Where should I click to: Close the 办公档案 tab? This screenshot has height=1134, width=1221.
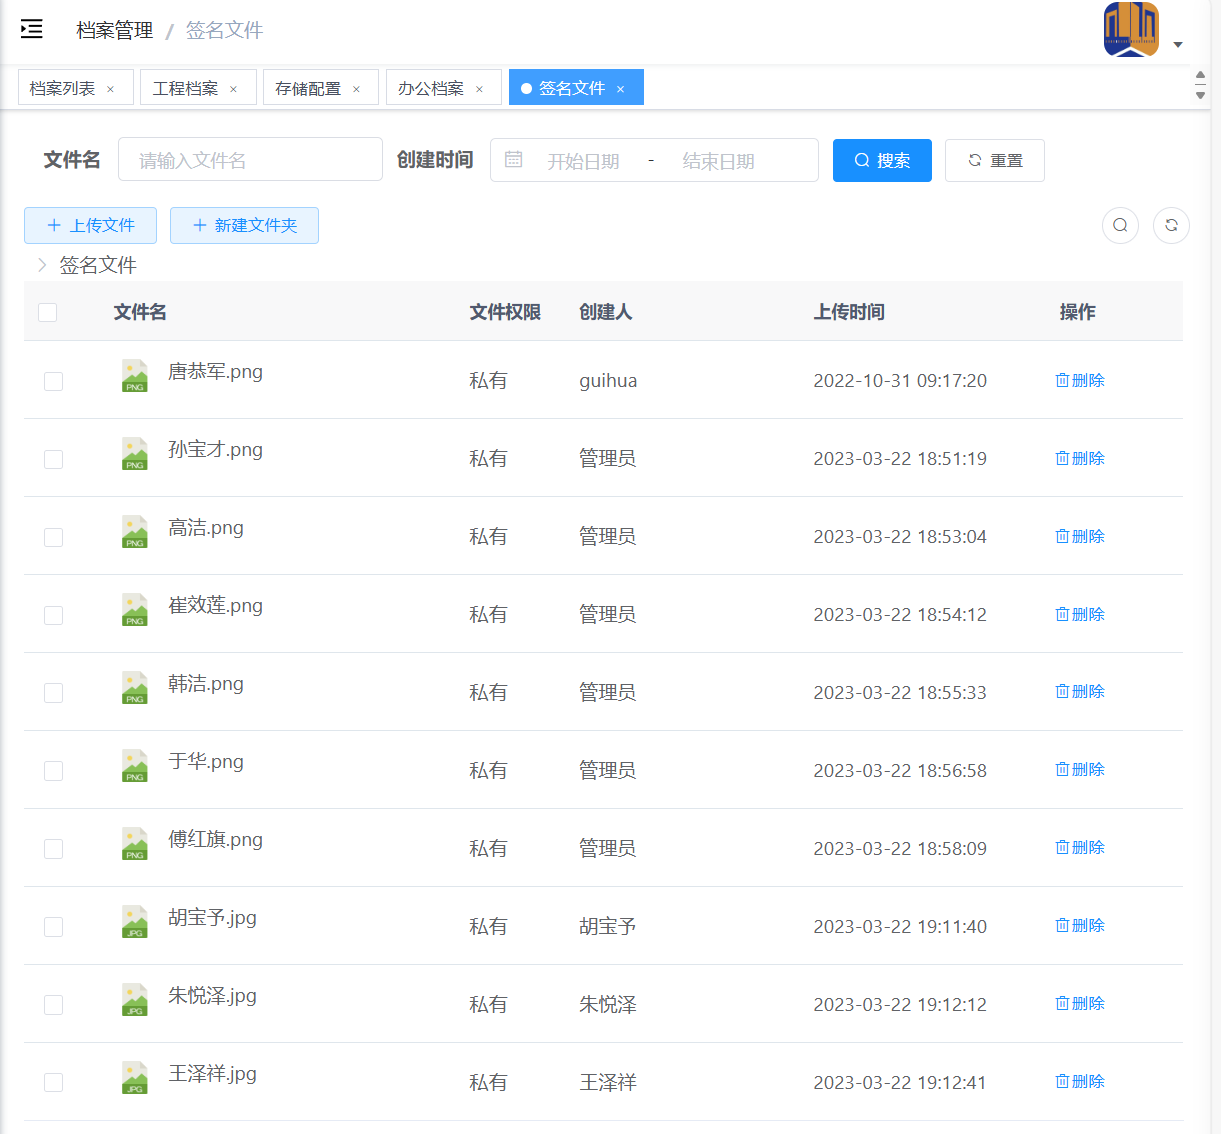tap(479, 89)
